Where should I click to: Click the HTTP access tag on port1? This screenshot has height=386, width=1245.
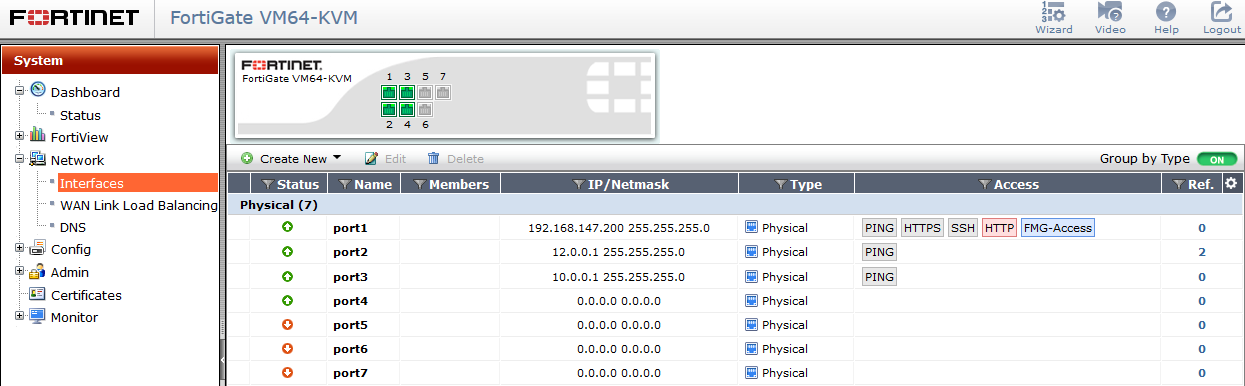coord(999,228)
